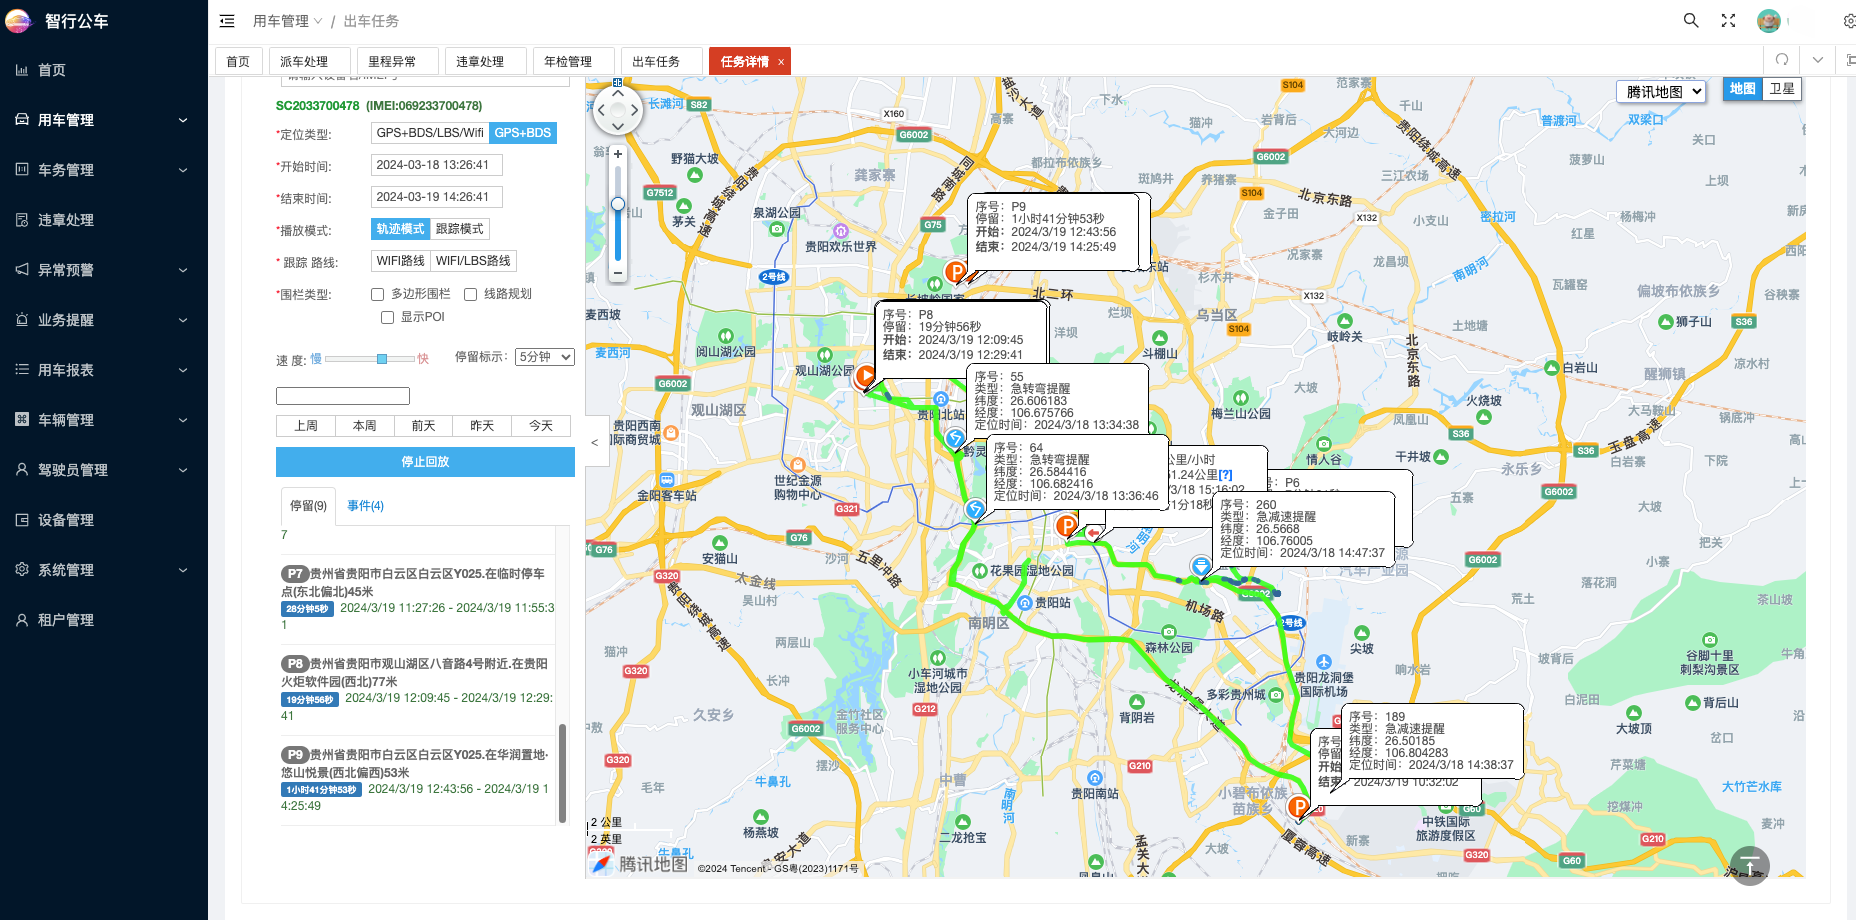Expand the 异常预警 sidebar menu
Image resolution: width=1856 pixels, height=920 pixels.
(104, 270)
